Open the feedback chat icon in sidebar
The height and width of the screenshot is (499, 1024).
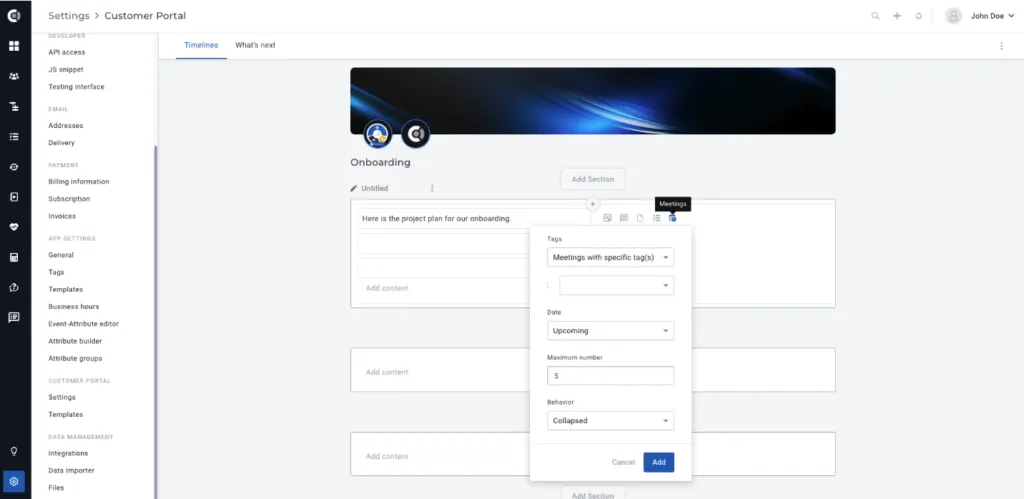(x=14, y=317)
